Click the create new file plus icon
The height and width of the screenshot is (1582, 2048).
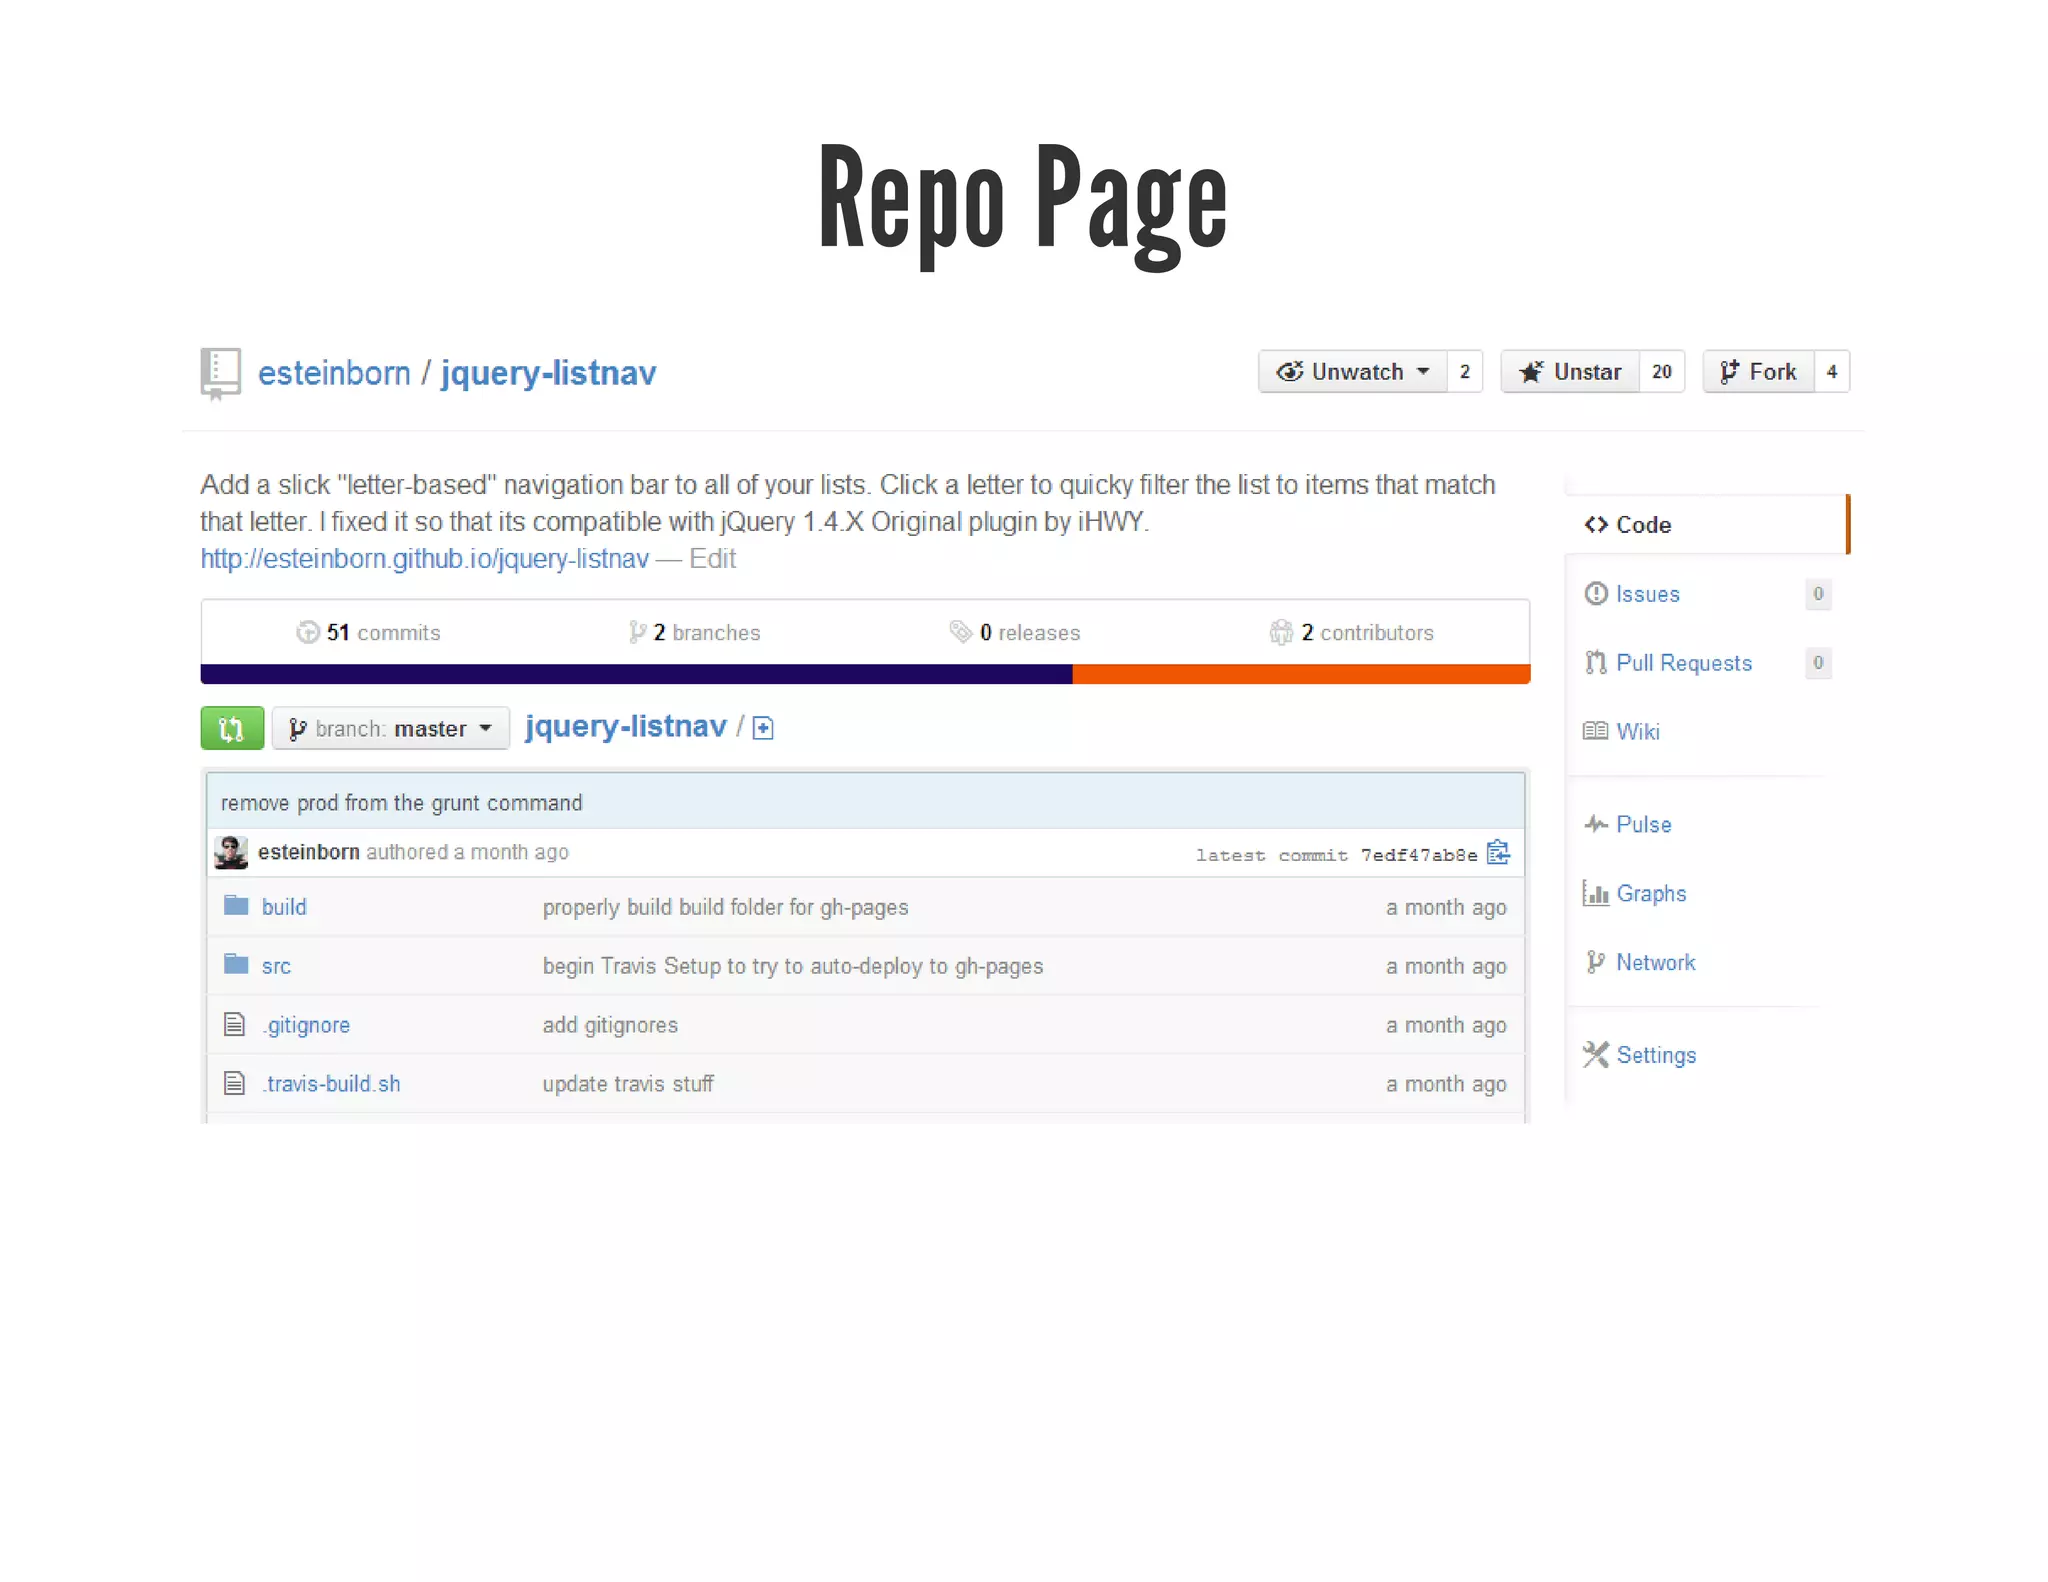(763, 728)
